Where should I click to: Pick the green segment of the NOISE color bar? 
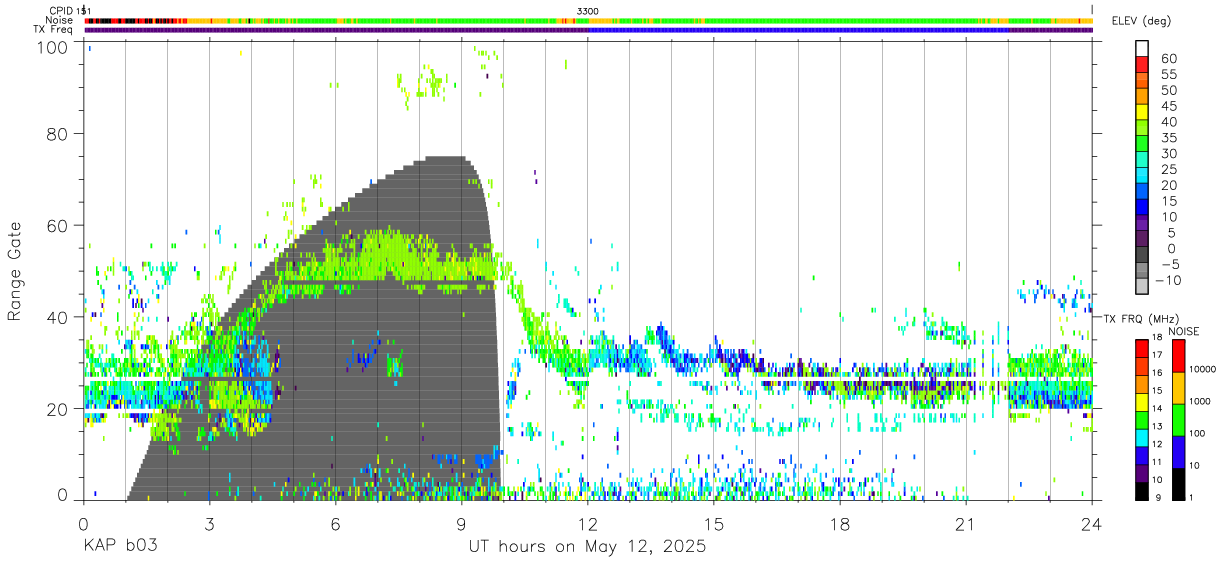[x=1178, y=419]
